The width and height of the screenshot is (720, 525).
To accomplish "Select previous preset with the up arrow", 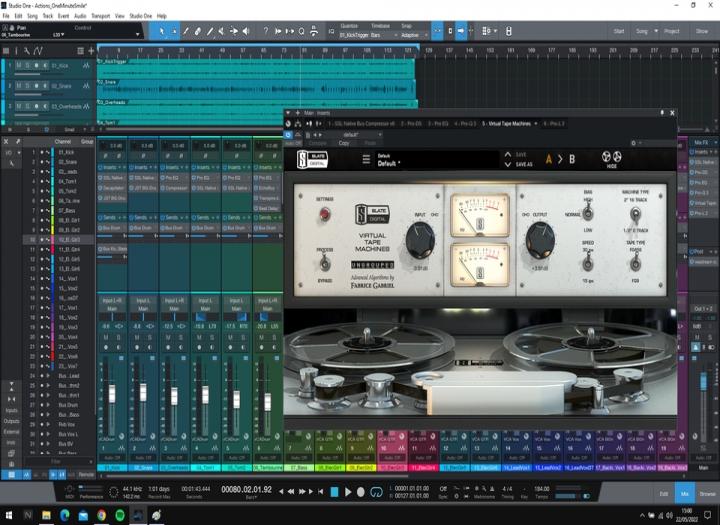I will point(507,154).
